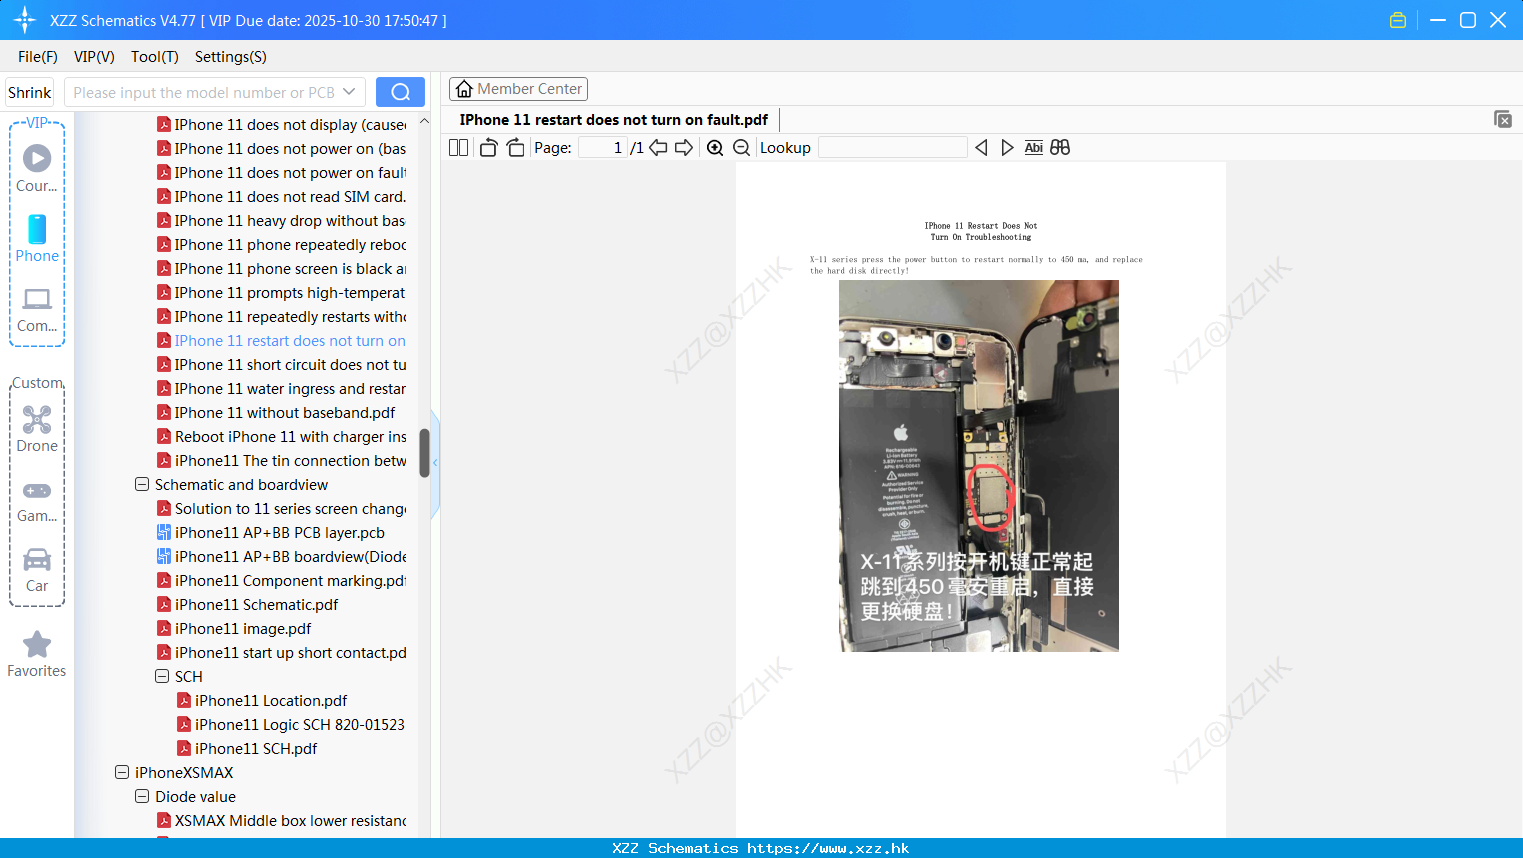This screenshot has height=858, width=1523.
Task: Select the IPhone 11 restart fault.pdf tab
Action: [614, 120]
